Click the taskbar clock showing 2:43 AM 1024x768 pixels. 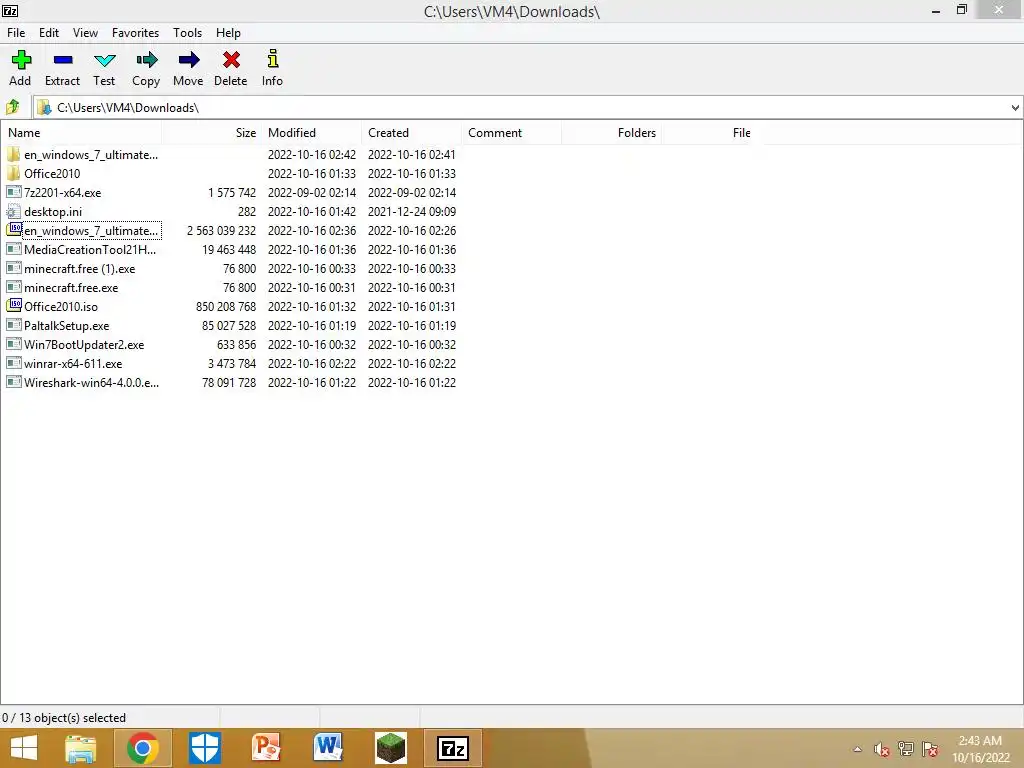click(980, 741)
